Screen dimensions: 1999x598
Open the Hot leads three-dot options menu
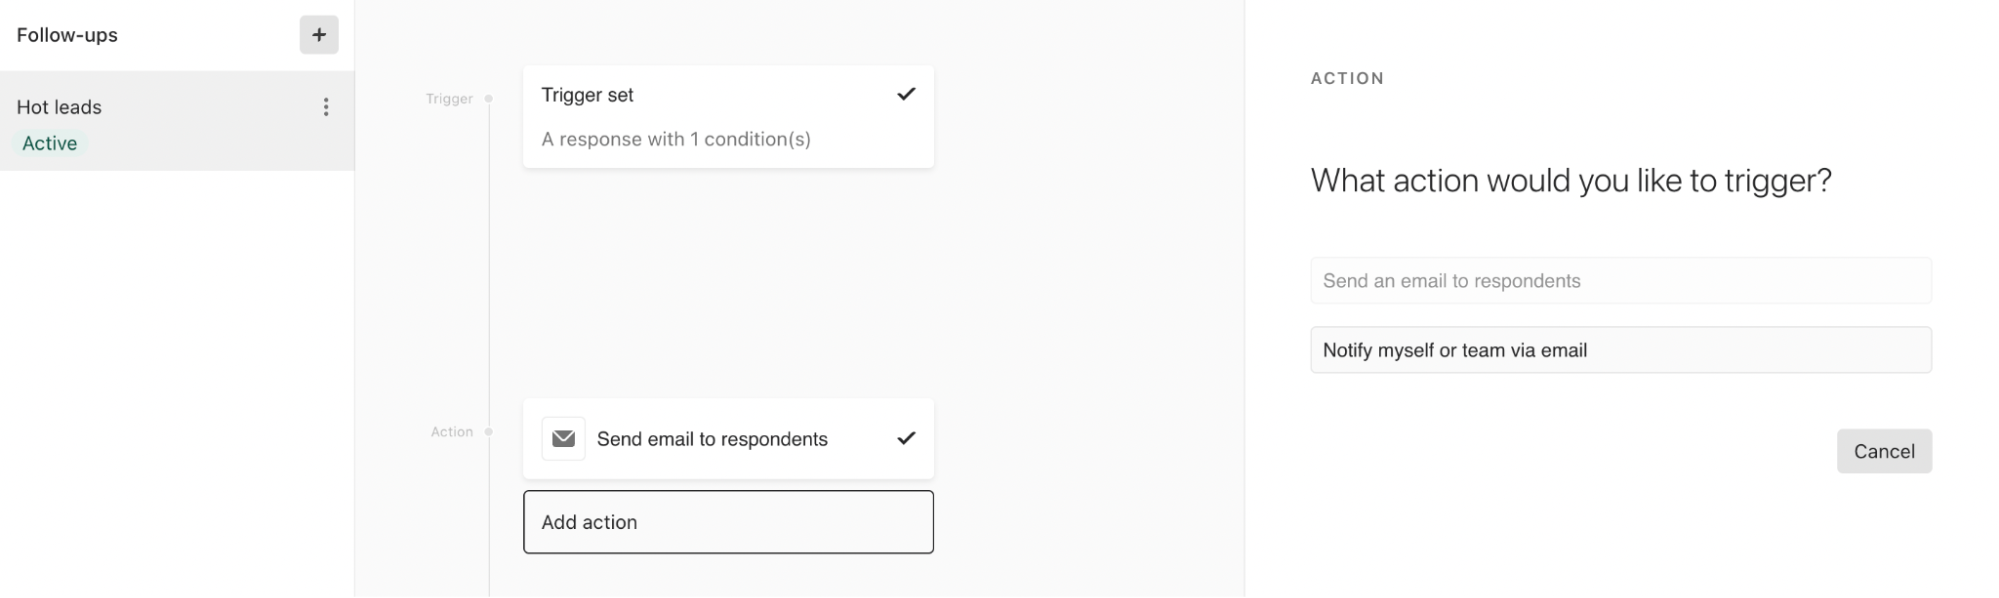coord(326,107)
